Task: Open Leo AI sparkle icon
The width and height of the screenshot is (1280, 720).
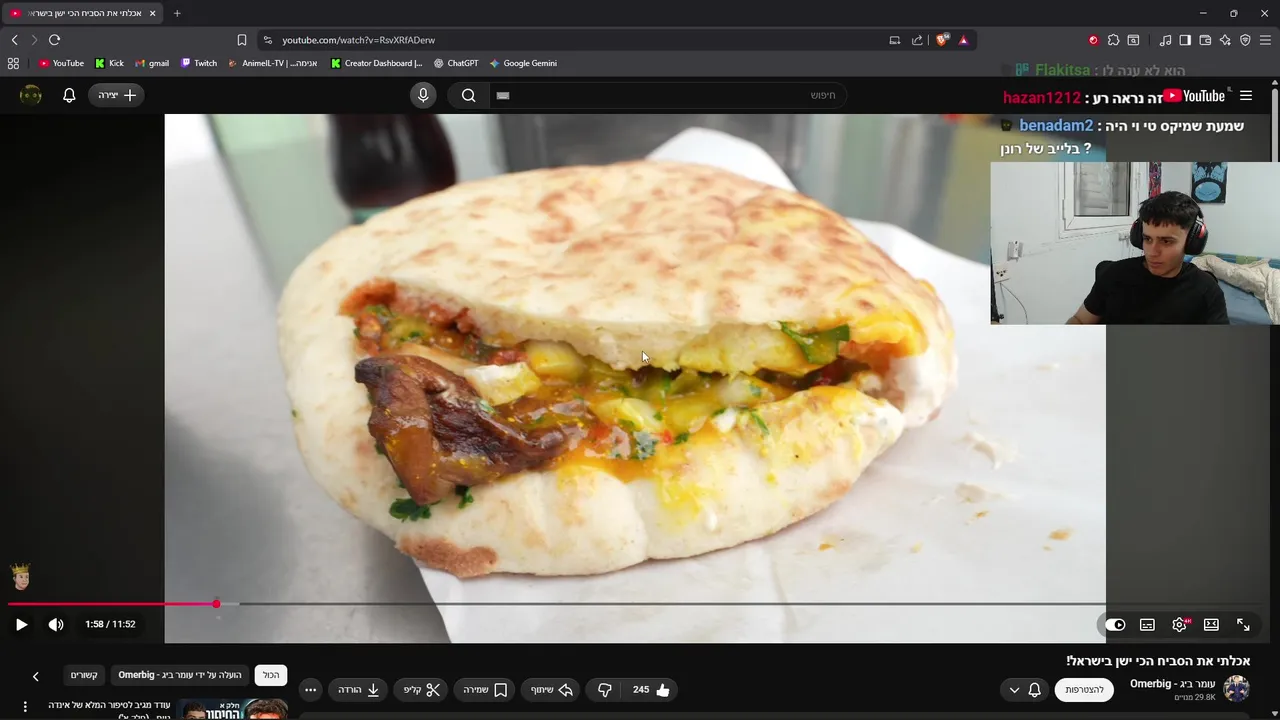Action: (x=1225, y=40)
